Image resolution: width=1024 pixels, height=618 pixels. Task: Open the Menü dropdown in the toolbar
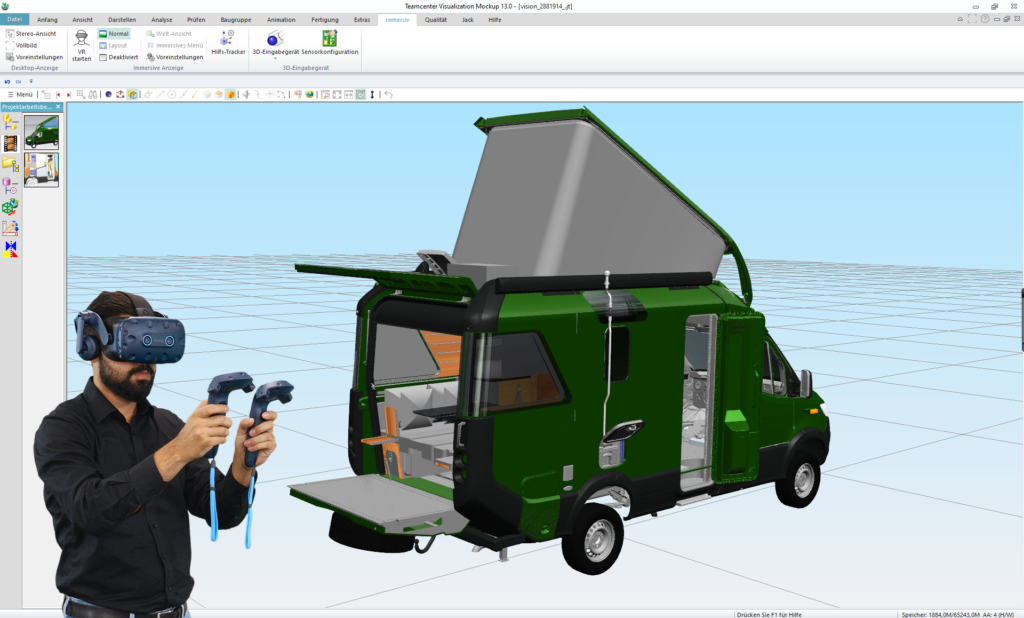click(x=20, y=95)
